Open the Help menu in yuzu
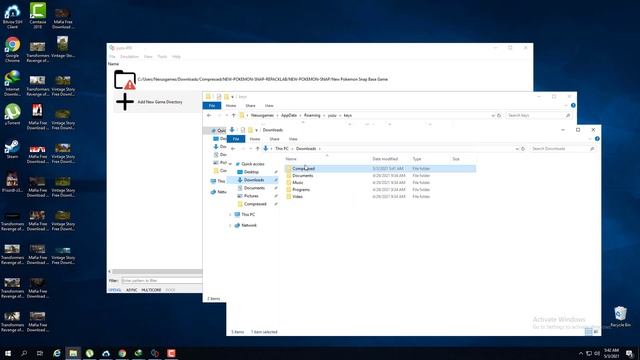 coord(176,57)
